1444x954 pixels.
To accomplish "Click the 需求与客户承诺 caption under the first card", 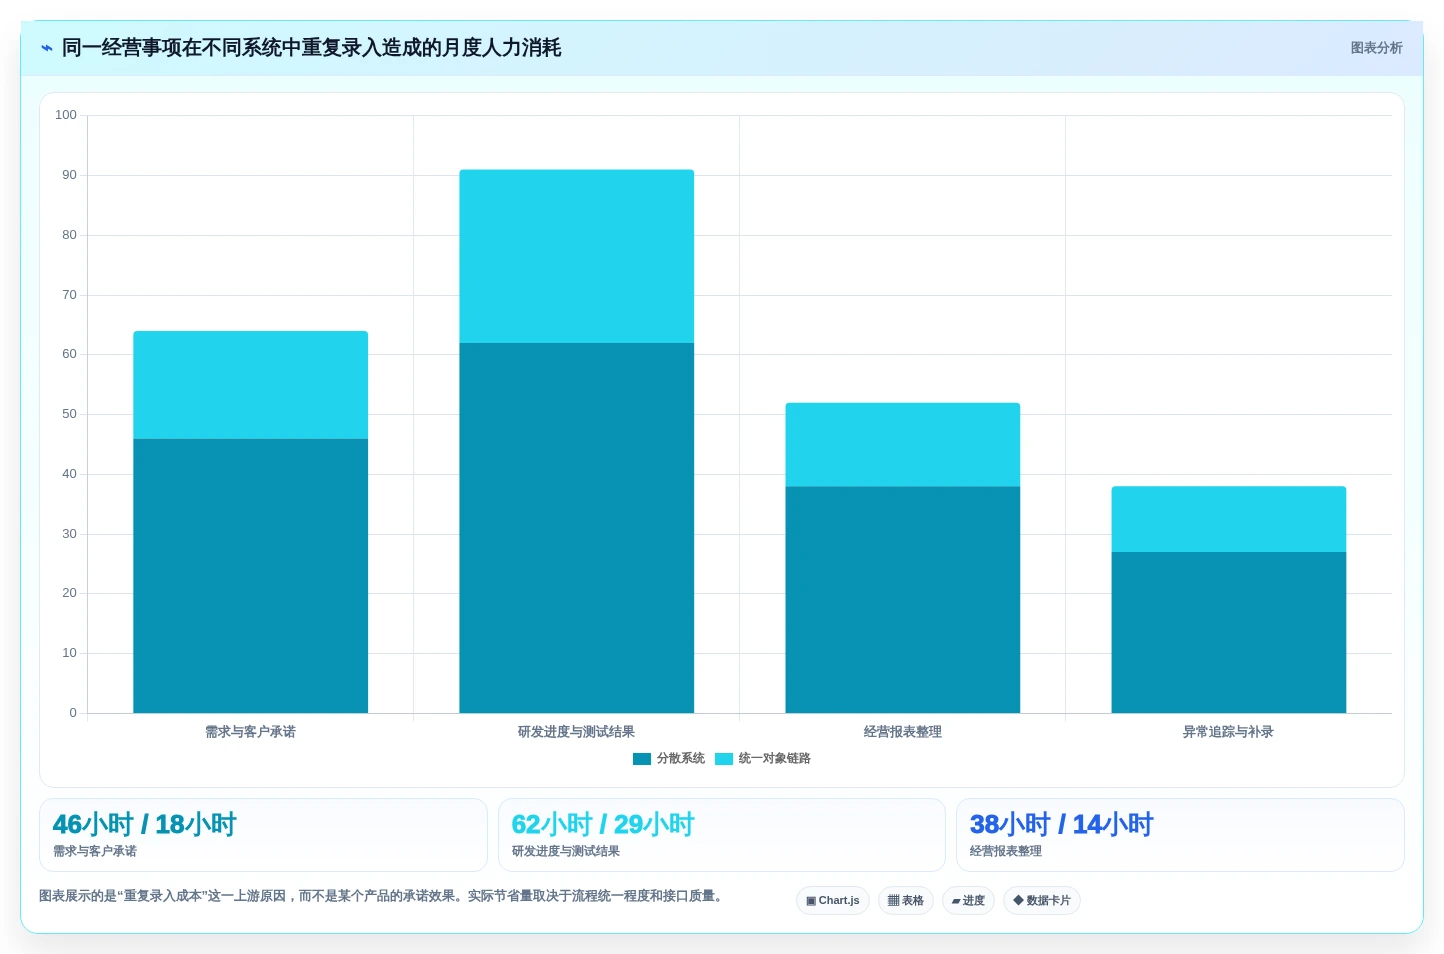I will coord(95,851).
